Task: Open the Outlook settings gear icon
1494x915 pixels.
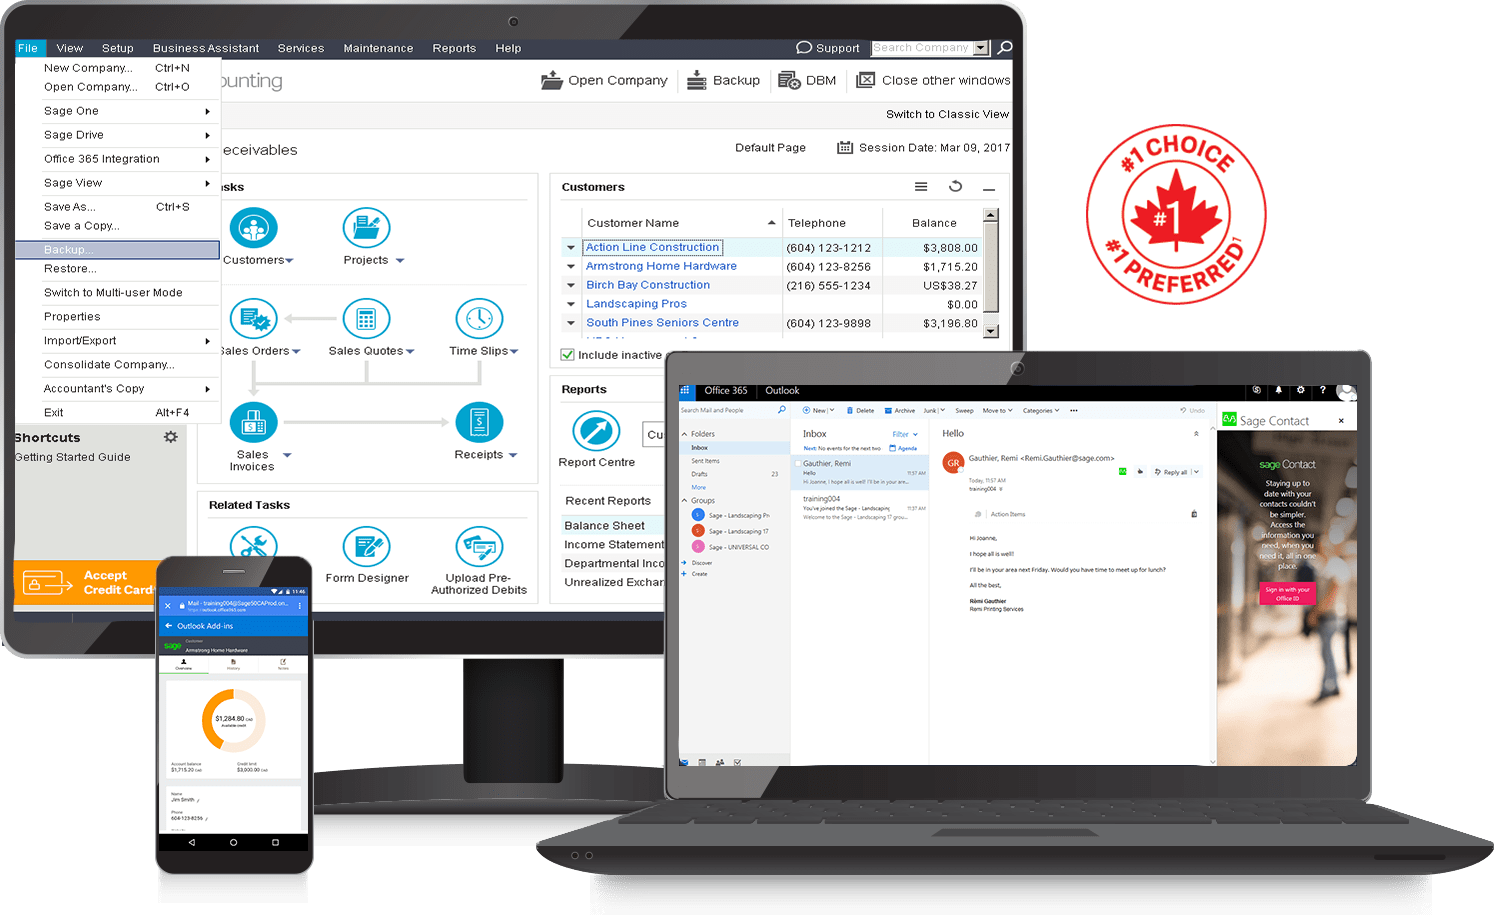Action: pos(1300,390)
